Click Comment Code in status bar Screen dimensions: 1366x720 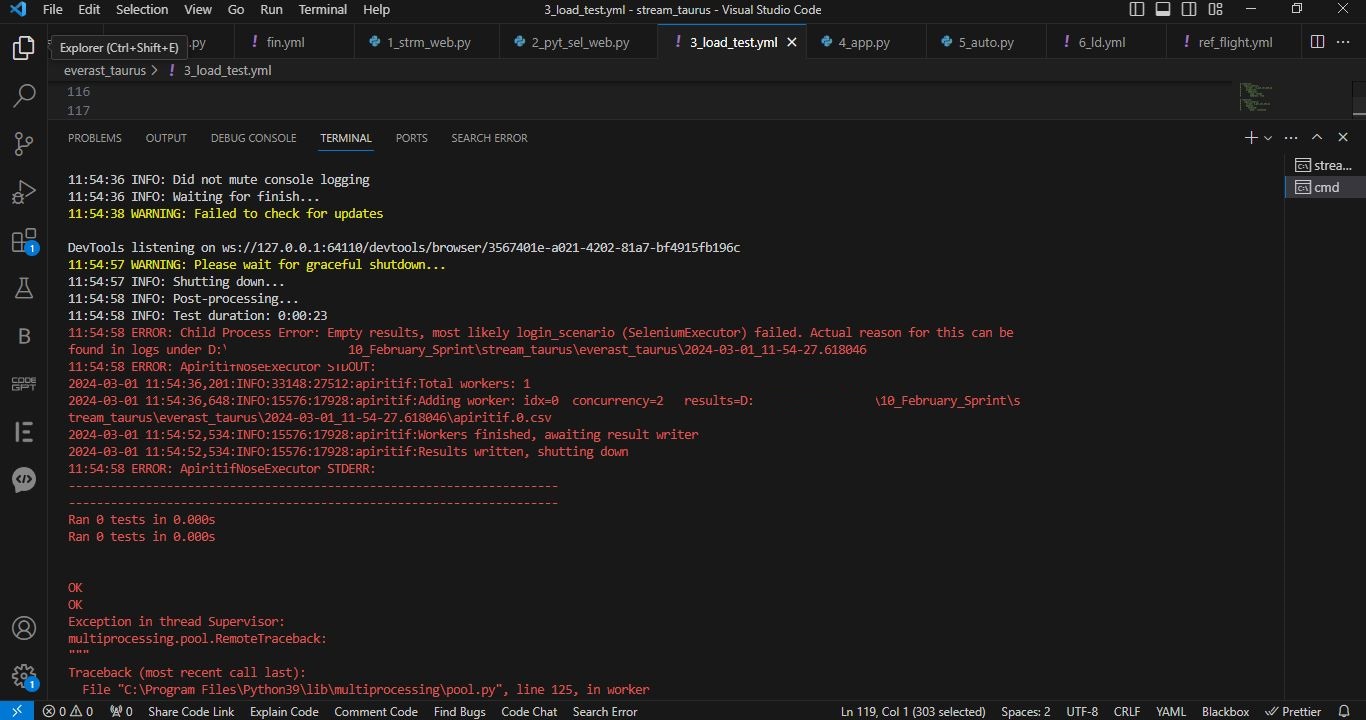[x=376, y=711]
